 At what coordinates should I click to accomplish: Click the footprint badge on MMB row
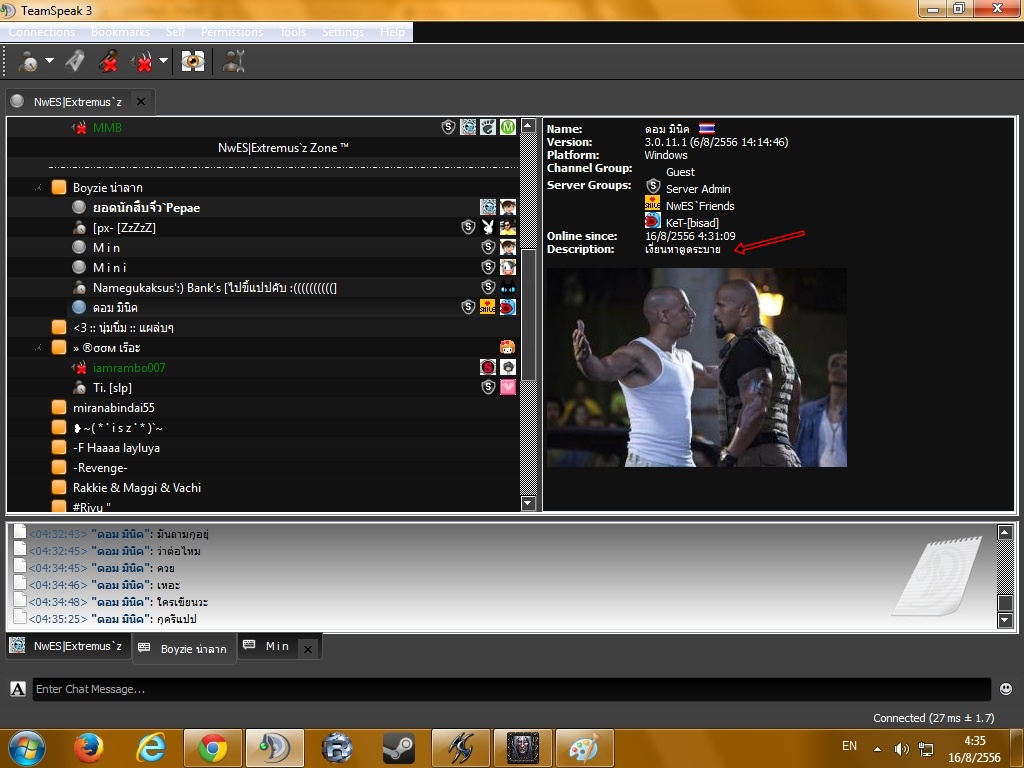(488, 127)
